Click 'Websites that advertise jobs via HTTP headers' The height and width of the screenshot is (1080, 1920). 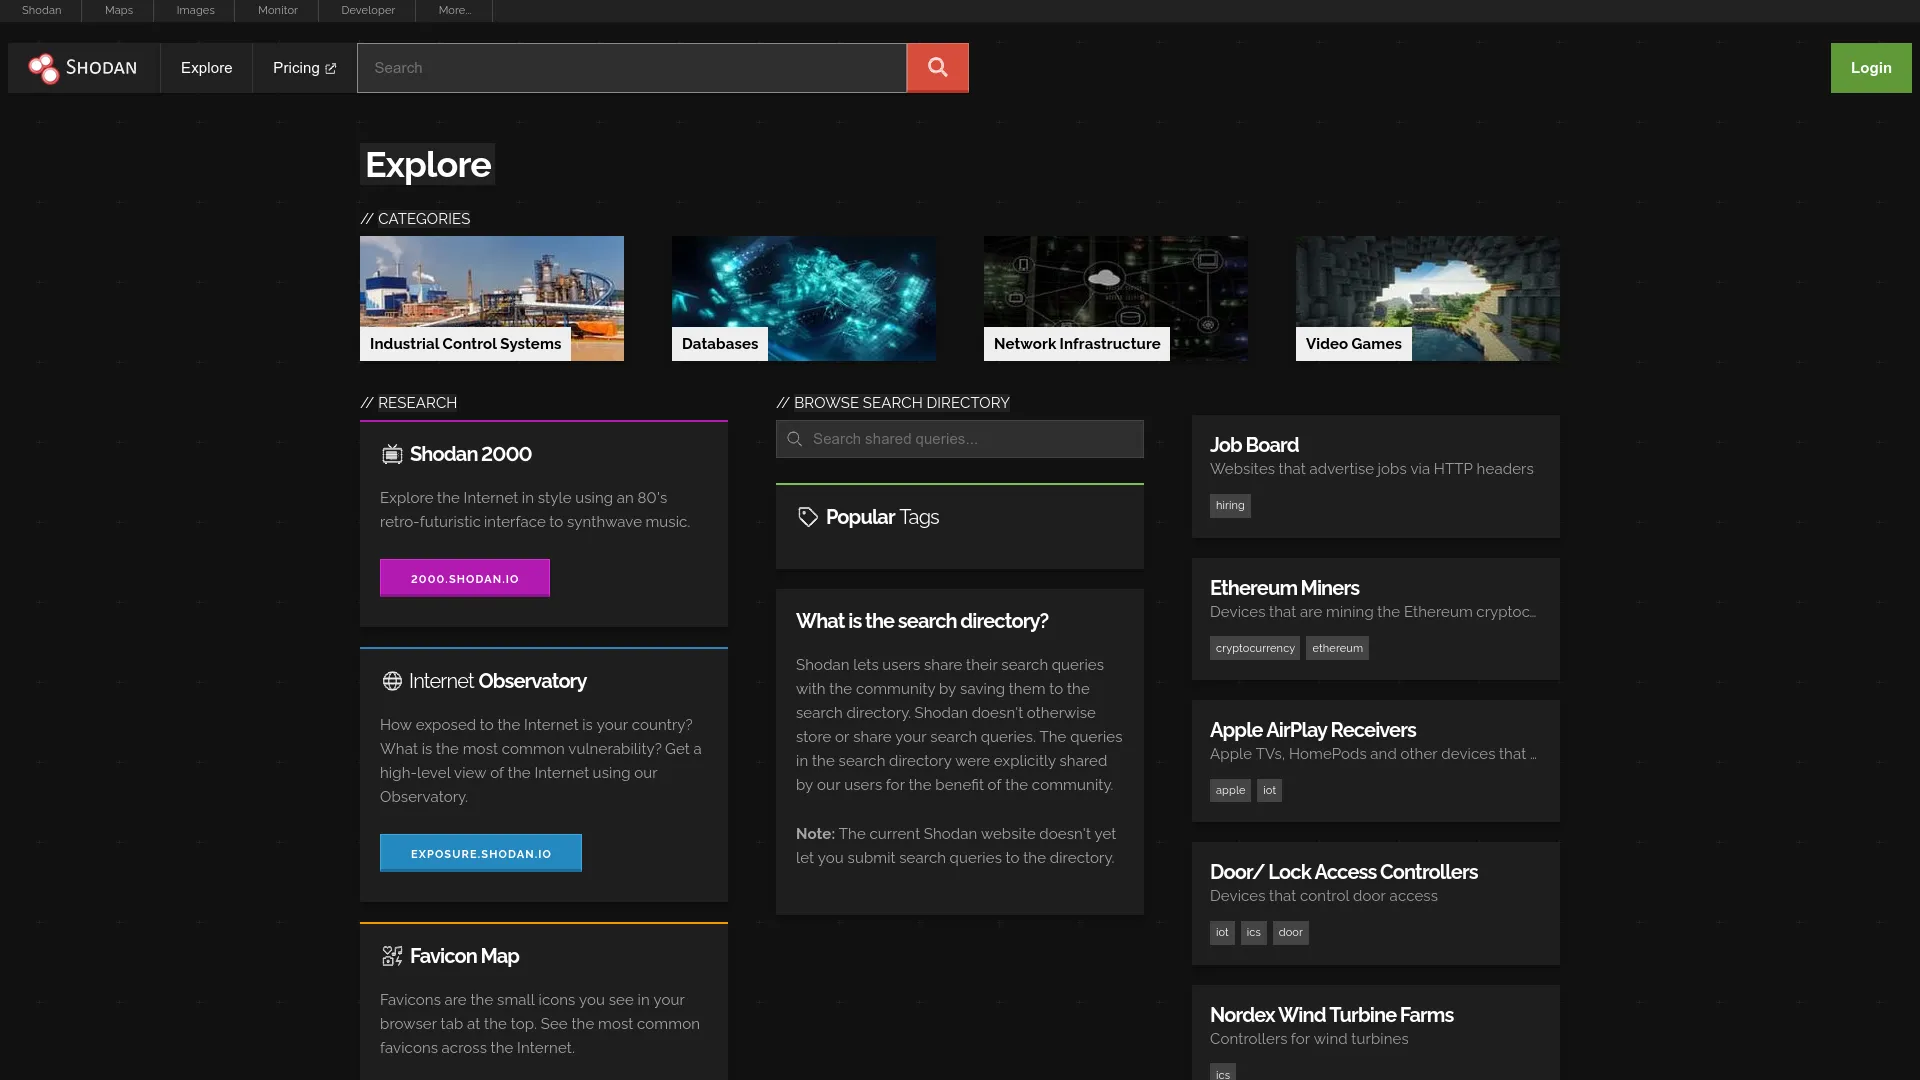pyautogui.click(x=1371, y=469)
